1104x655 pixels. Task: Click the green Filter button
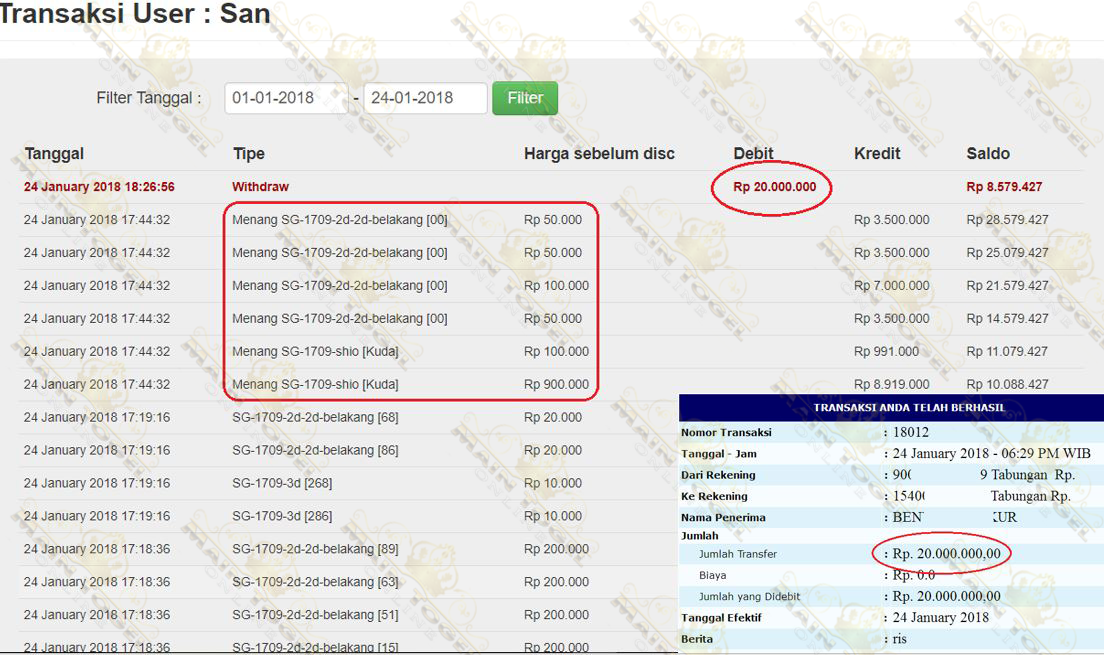click(524, 98)
